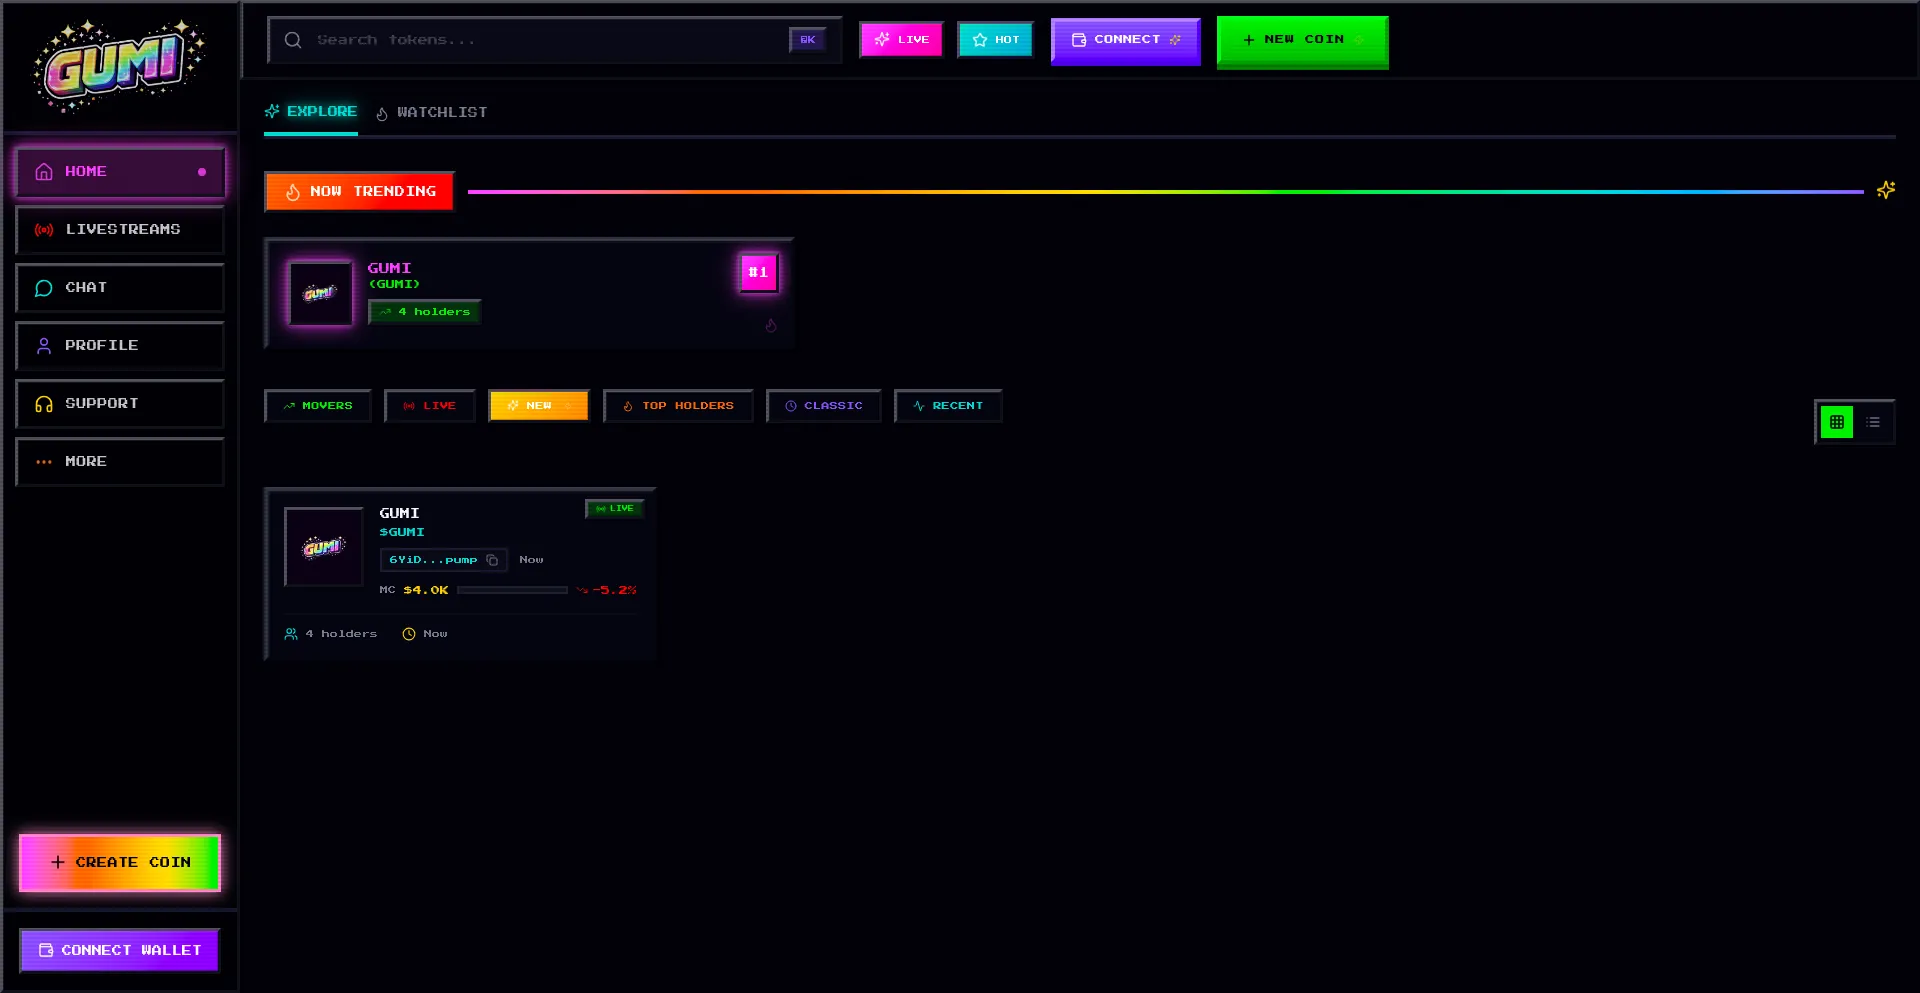The height and width of the screenshot is (993, 1920).
Task: Select the CLASSIC sorting option
Action: point(823,406)
